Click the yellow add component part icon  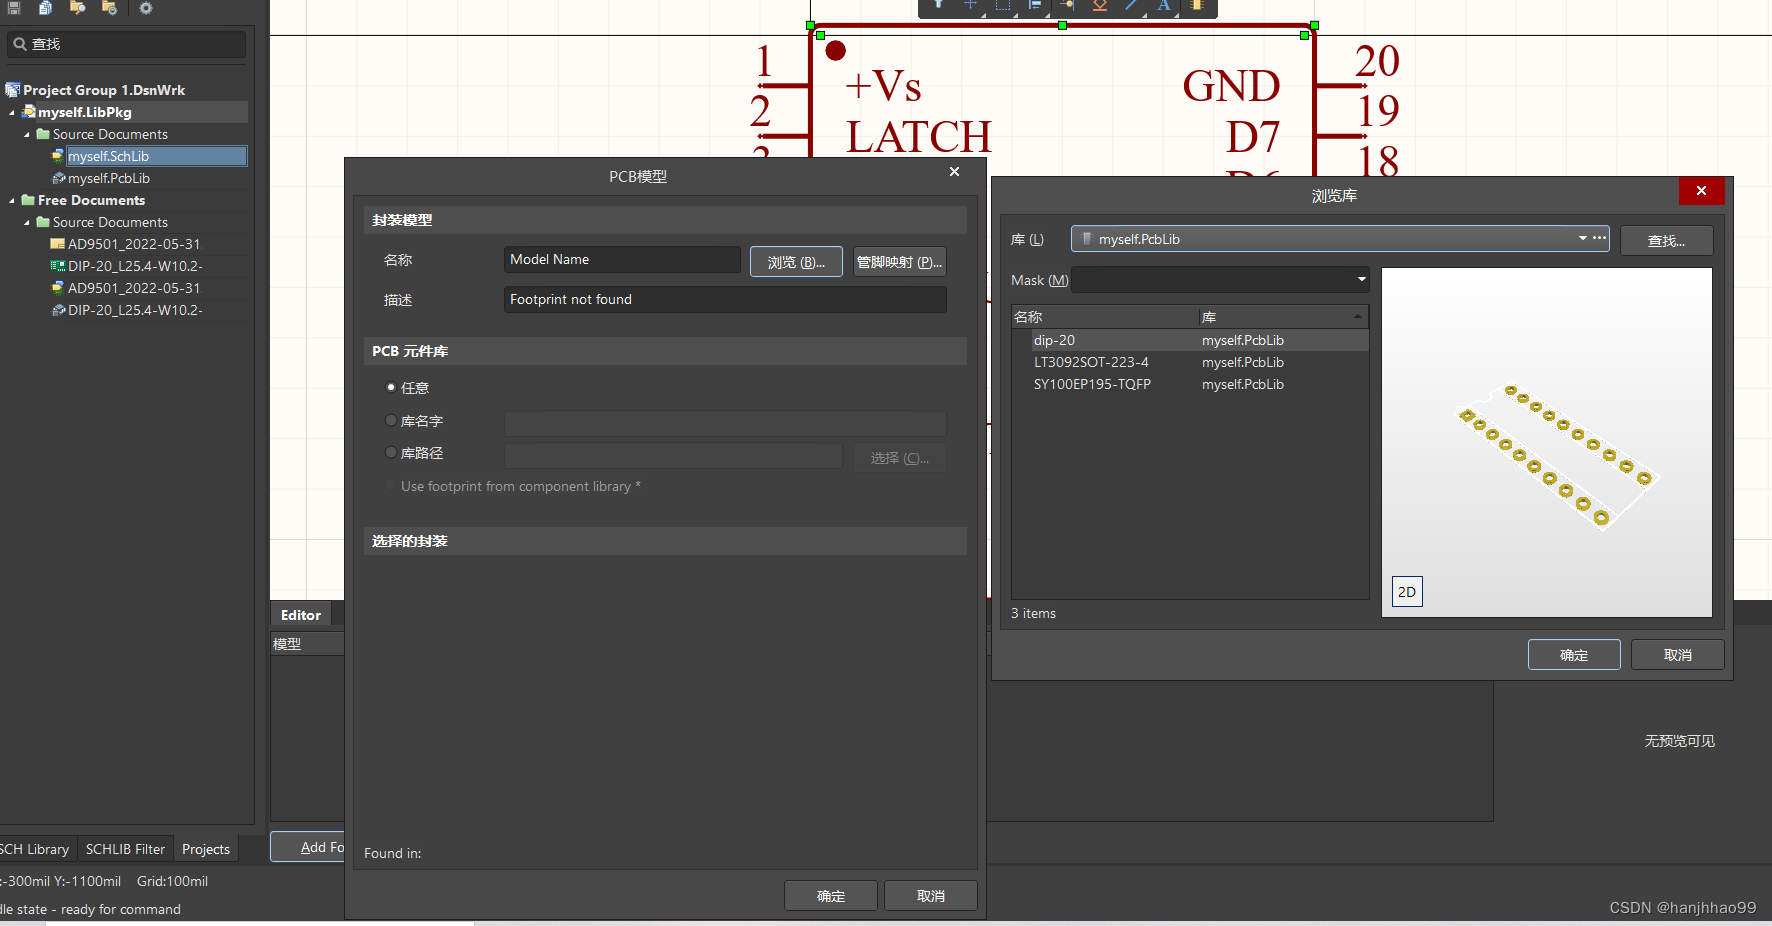tap(1196, 5)
